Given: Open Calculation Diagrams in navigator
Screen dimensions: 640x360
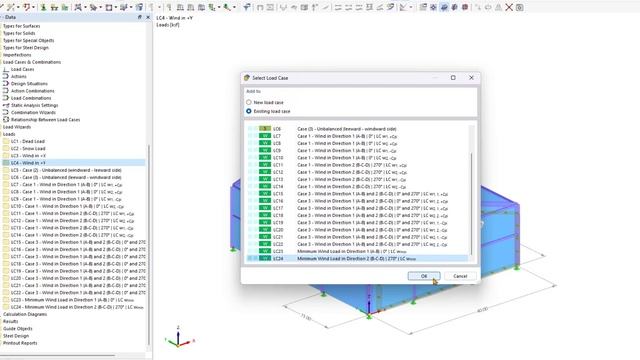Looking at the screenshot, I should tap(25, 314).
